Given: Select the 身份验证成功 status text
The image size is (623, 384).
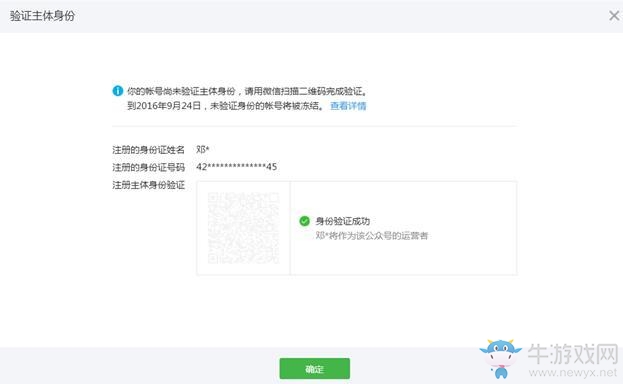Looking at the screenshot, I should (342, 221).
